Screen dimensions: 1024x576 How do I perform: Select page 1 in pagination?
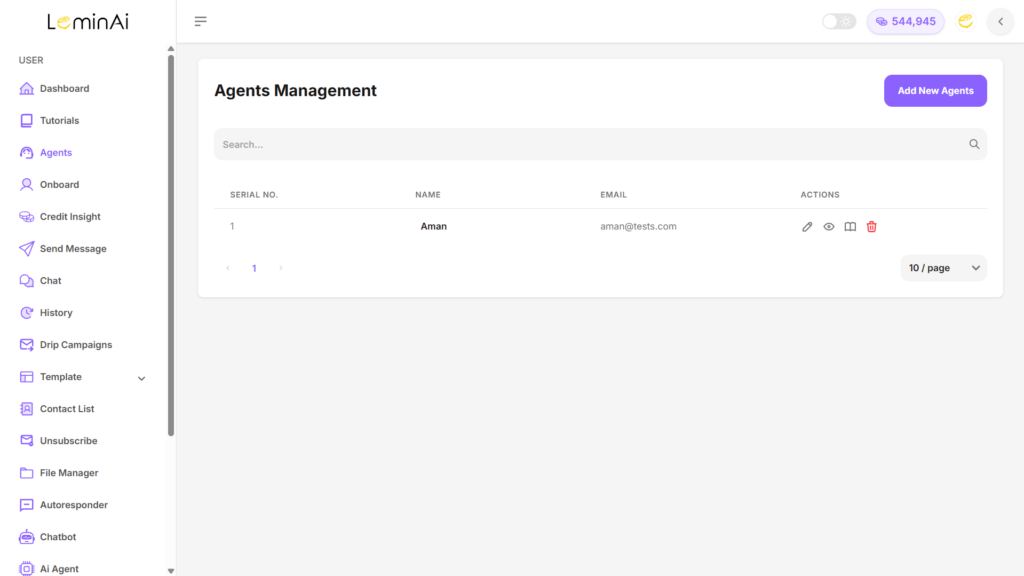click(x=254, y=268)
